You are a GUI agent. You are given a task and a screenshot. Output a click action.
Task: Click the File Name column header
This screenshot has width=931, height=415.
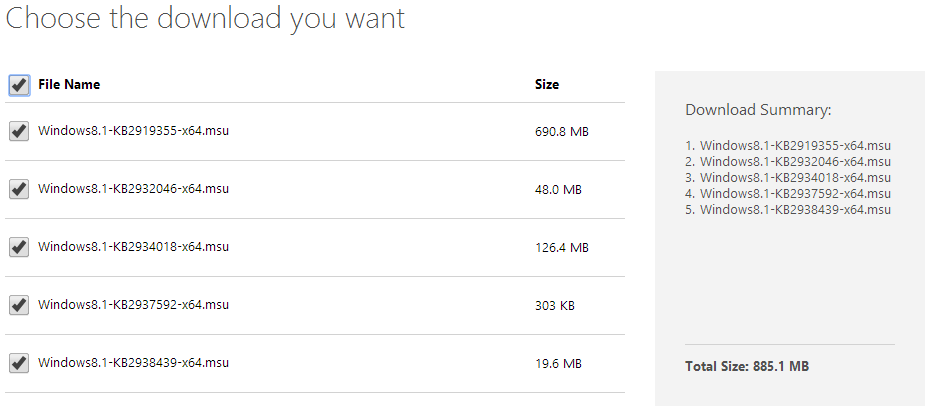click(69, 85)
